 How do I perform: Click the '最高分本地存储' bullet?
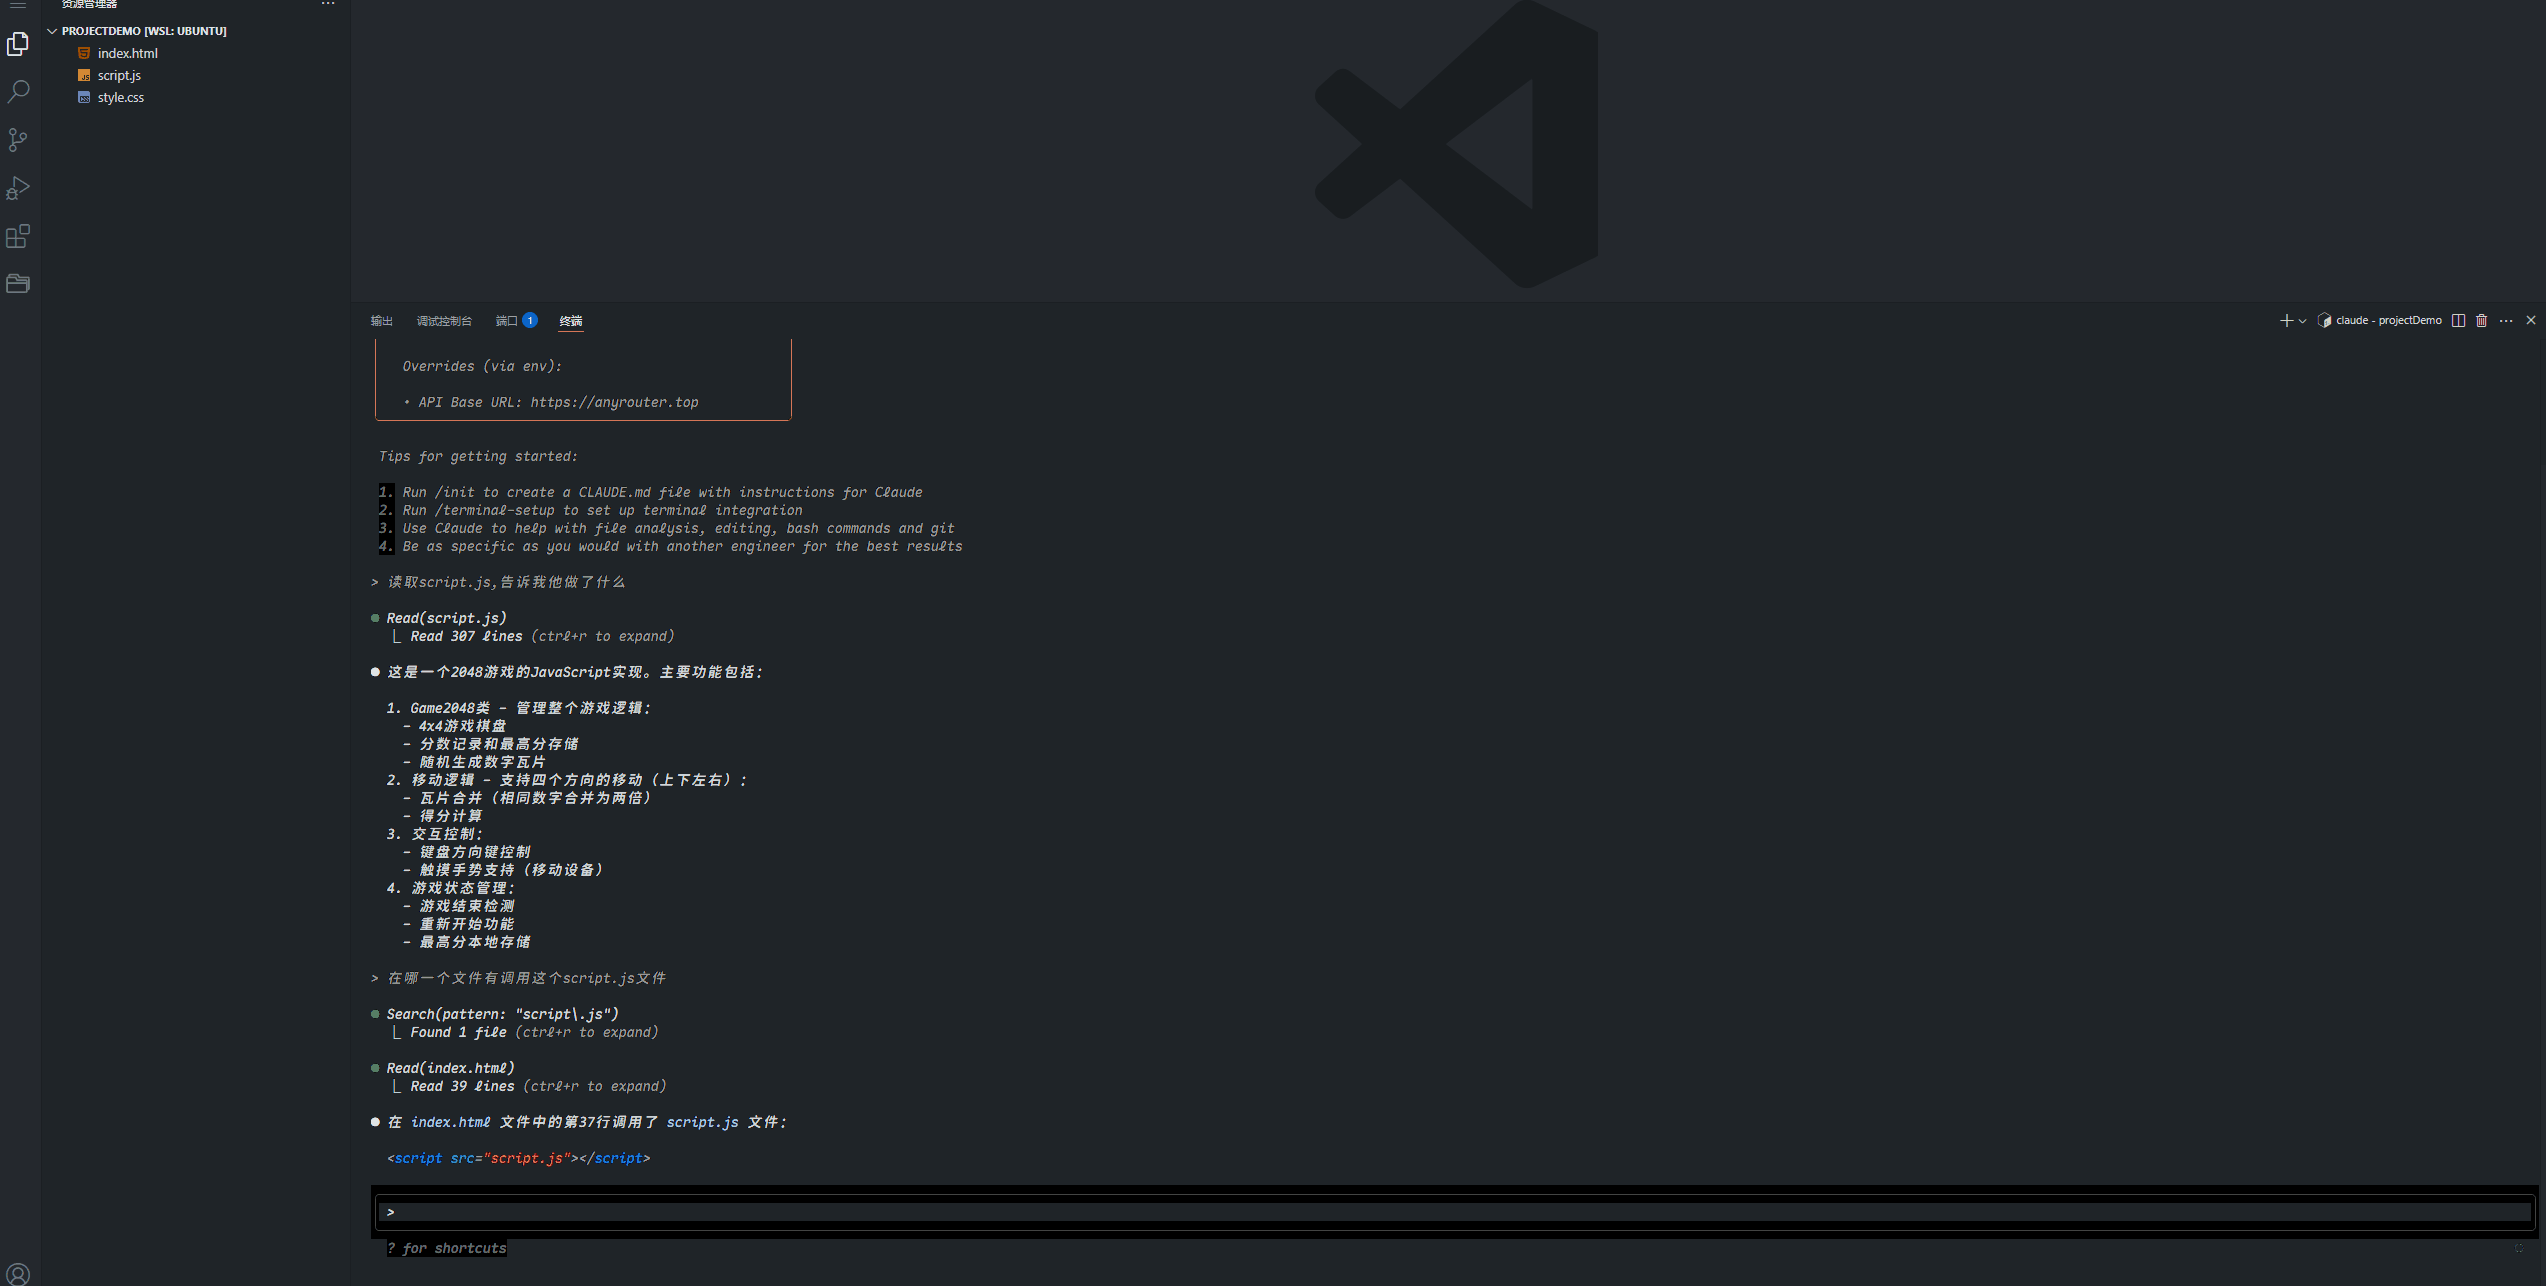tap(466, 942)
